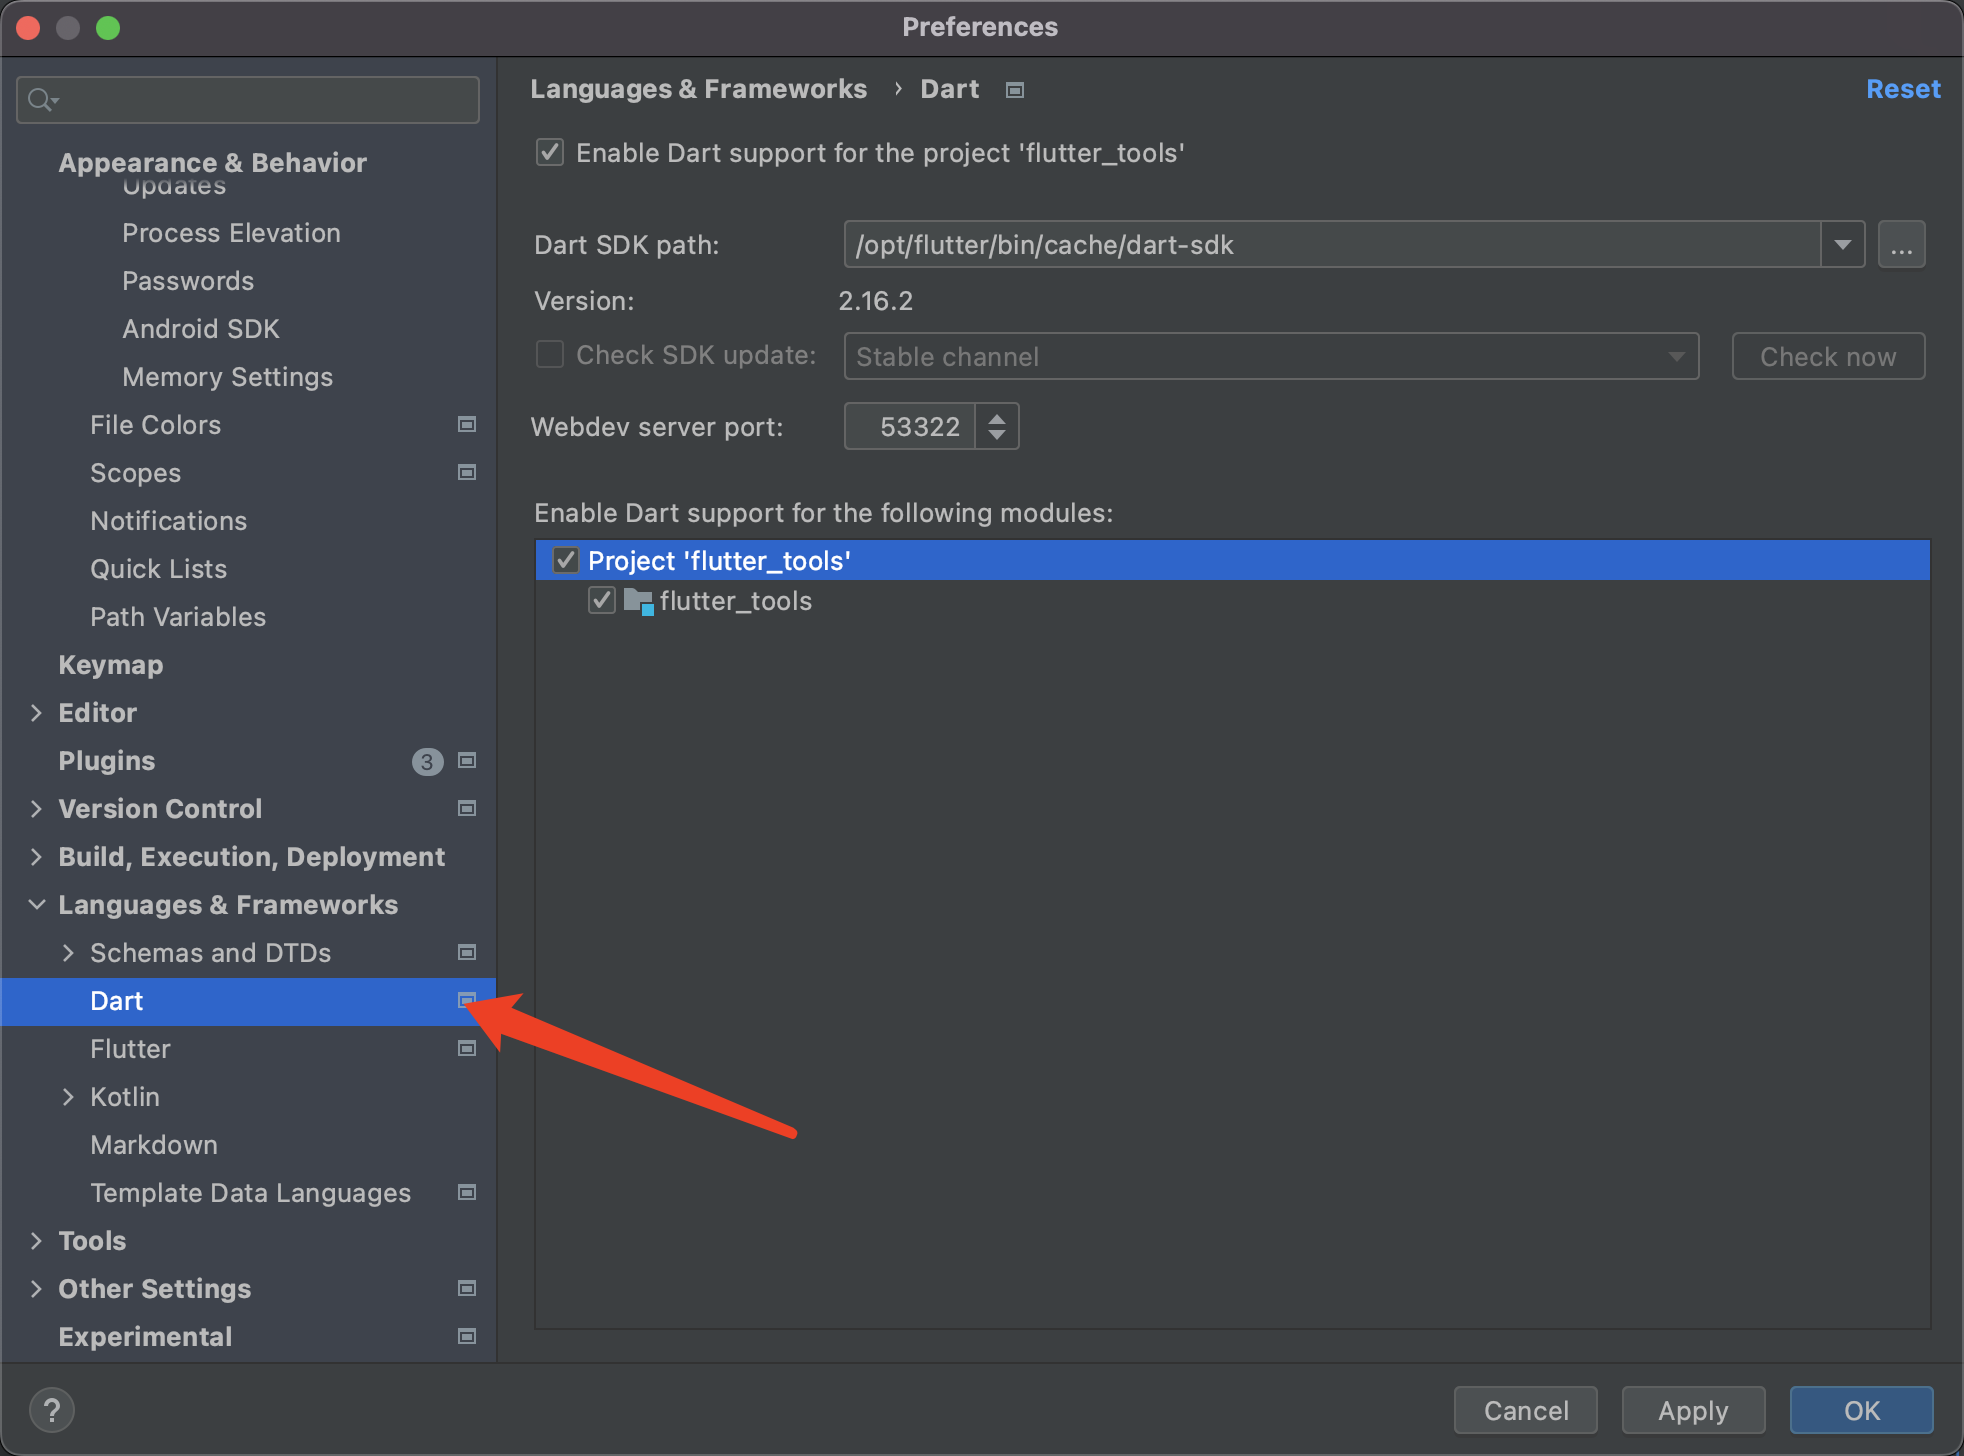
Task: Expand the Other Settings section
Action: click(x=36, y=1288)
